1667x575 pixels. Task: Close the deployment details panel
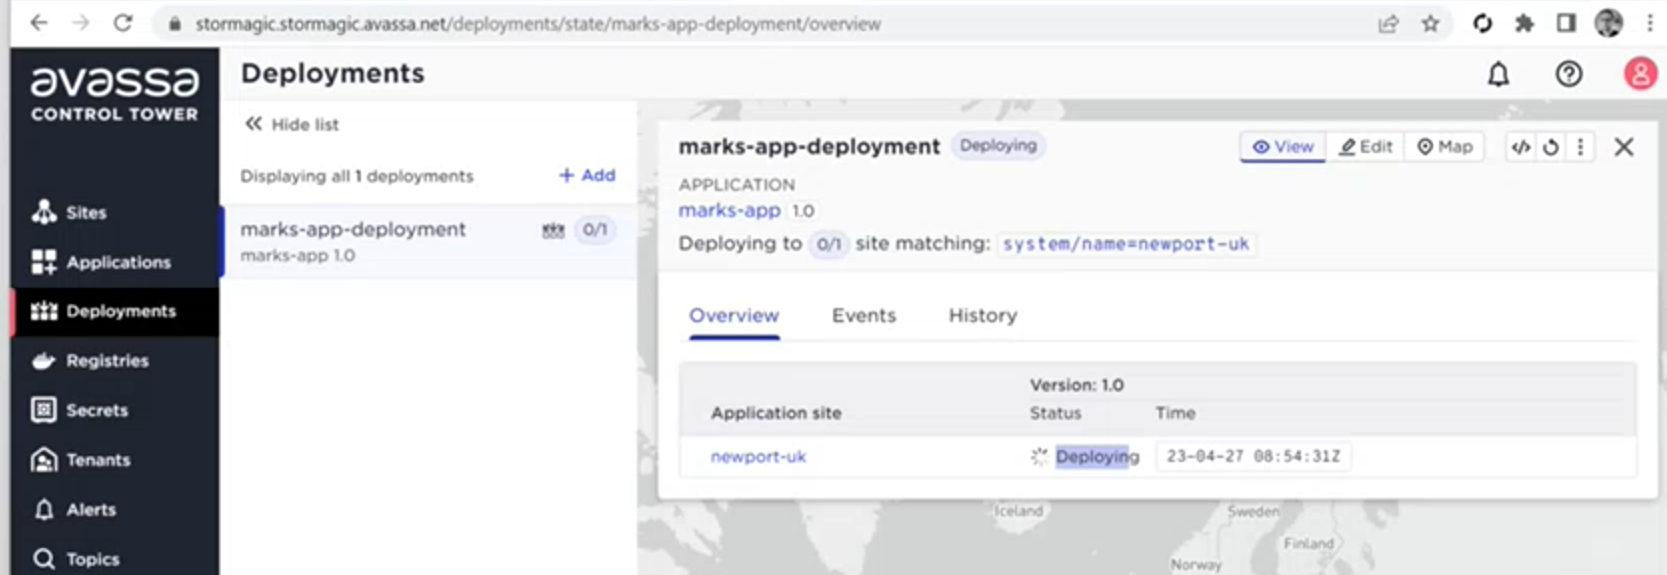[1624, 147]
